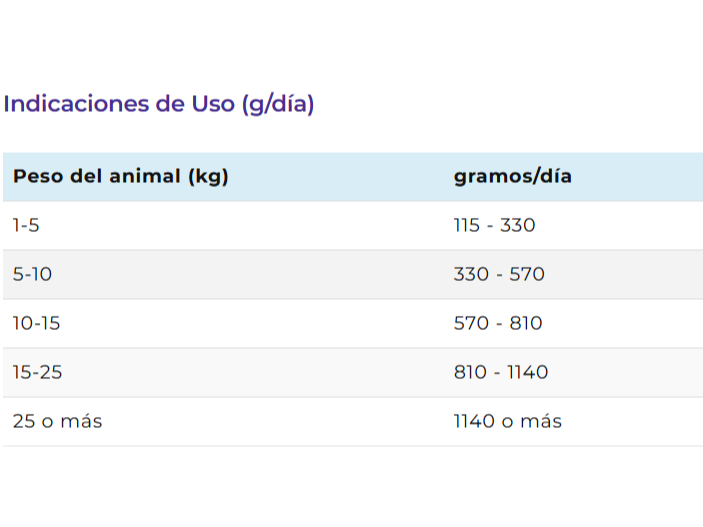Image resolution: width=703 pixels, height=527 pixels.
Task: Click the '10-15' weight cell
Action: tap(36, 323)
